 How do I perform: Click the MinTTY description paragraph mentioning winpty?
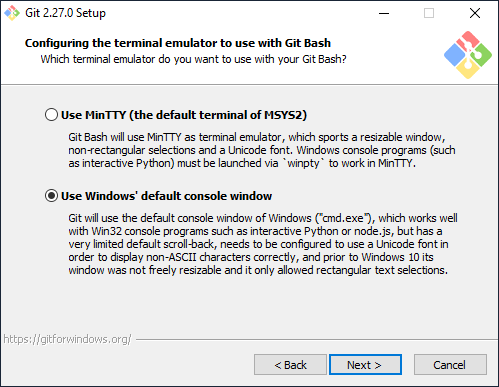[x=262, y=150]
